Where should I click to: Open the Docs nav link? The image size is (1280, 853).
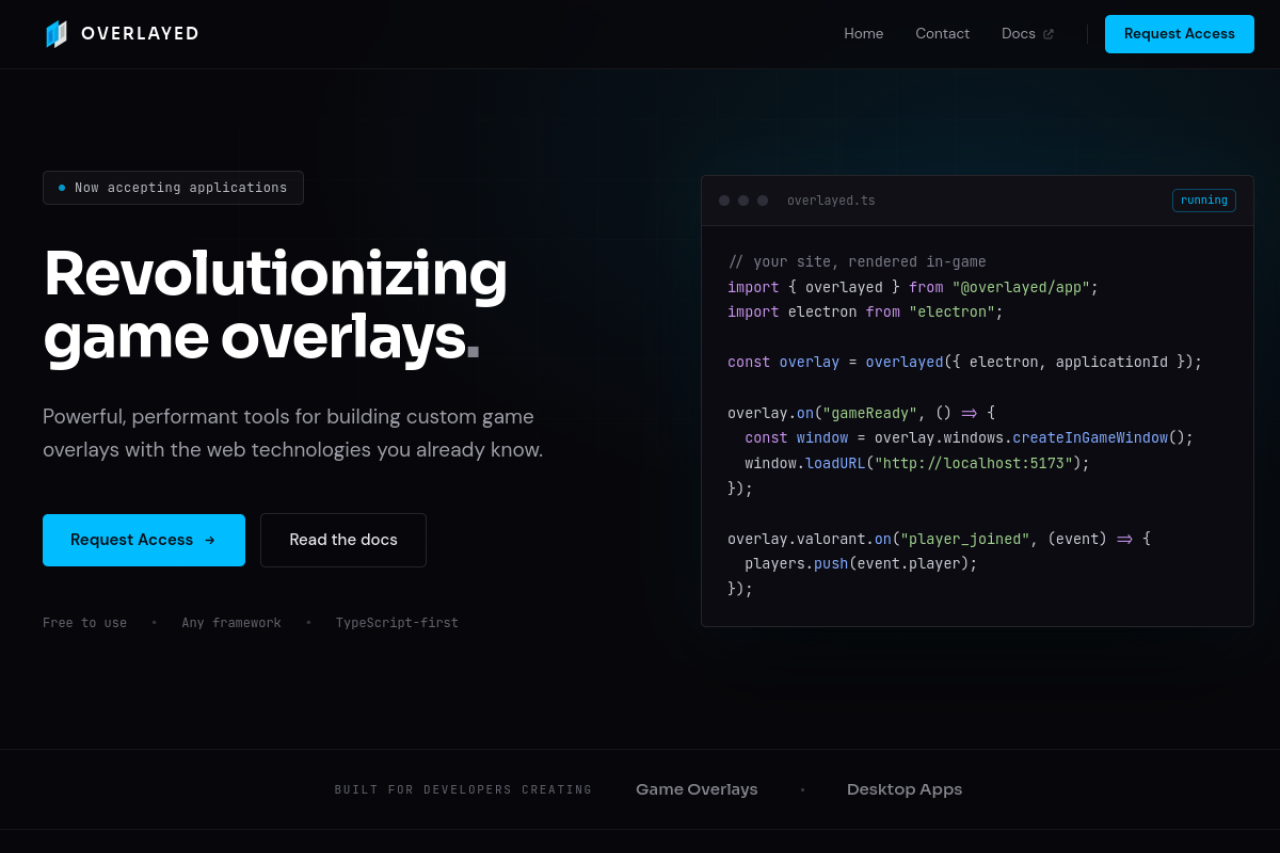[x=1018, y=34]
